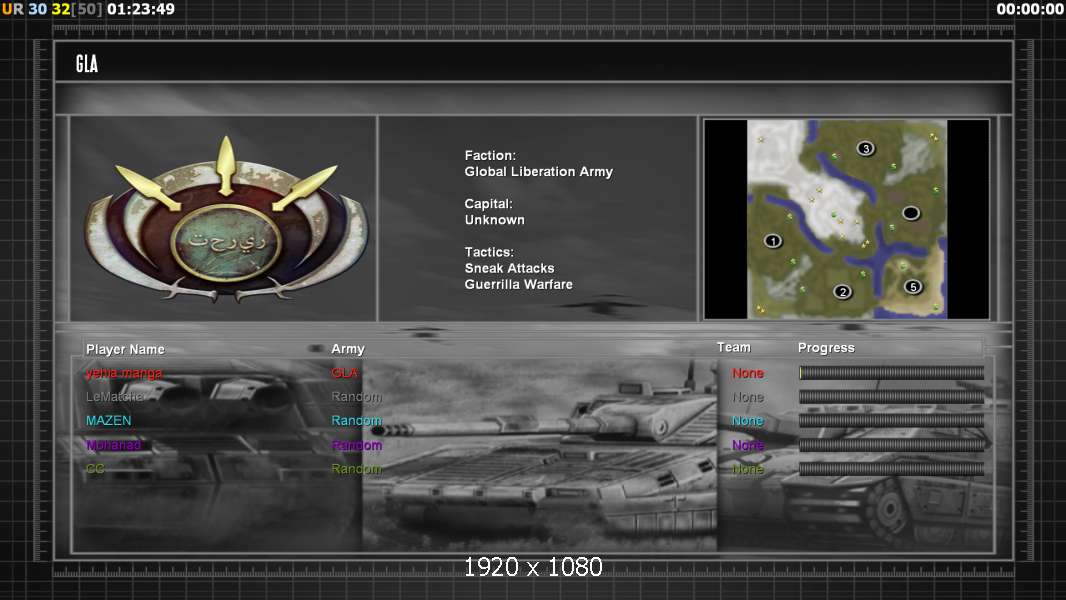Click start position 2 on the minimap
This screenshot has height=600, width=1066.
(842, 292)
